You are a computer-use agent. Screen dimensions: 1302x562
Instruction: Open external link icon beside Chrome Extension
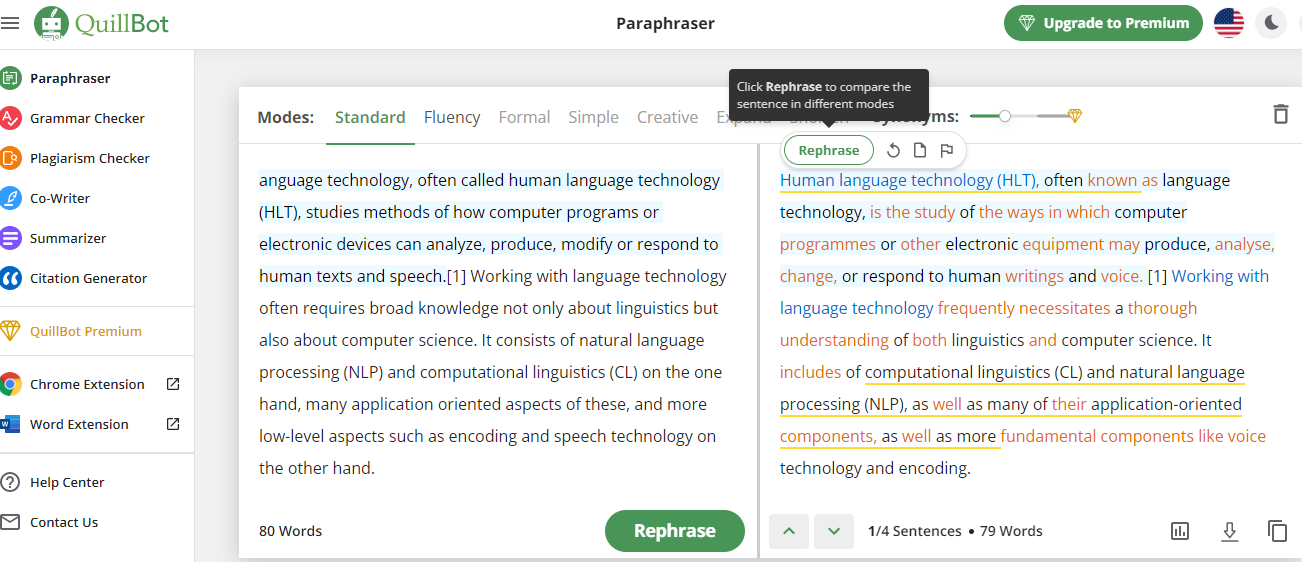[173, 384]
